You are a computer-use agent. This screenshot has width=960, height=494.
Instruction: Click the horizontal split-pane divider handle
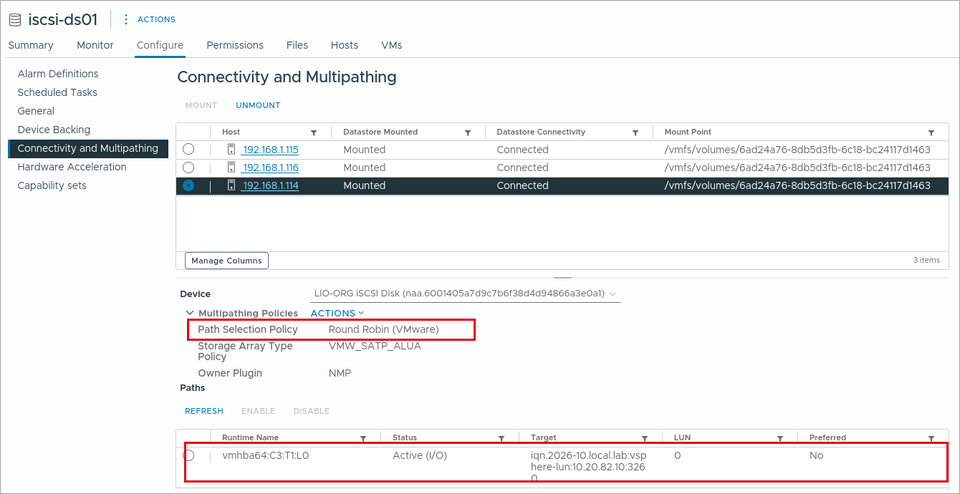click(x=563, y=277)
